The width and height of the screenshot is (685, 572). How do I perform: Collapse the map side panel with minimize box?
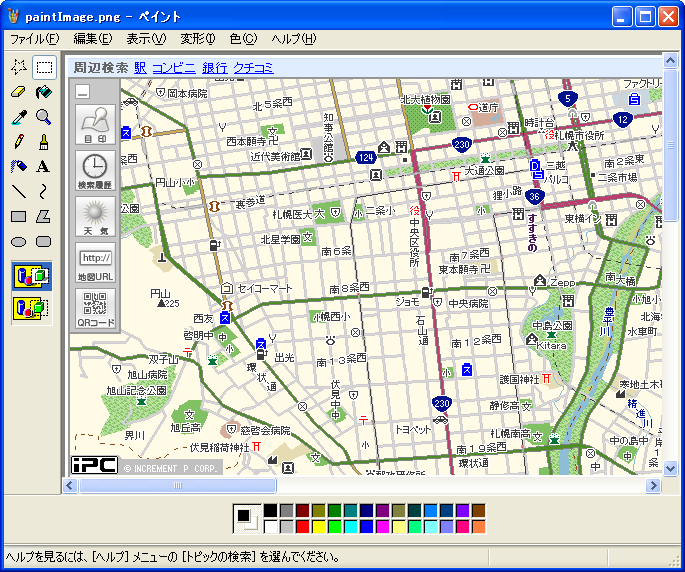pos(83,91)
